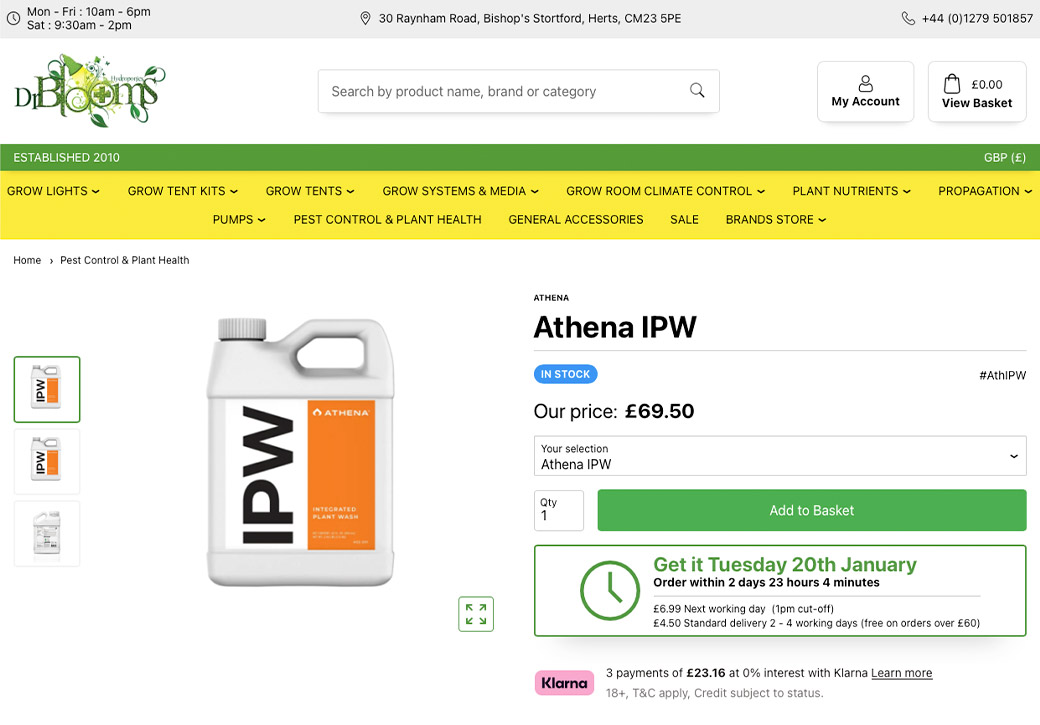Open the View Basket bag icon
1040x725 pixels.
pyautogui.click(x=952, y=84)
